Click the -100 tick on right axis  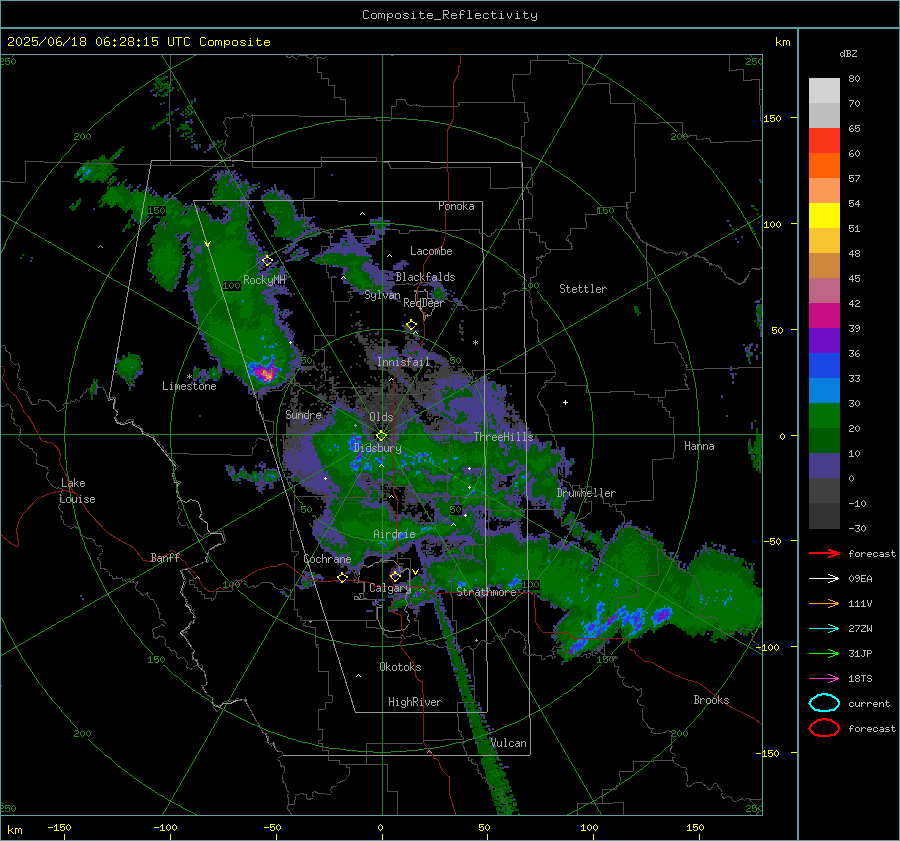click(x=767, y=647)
